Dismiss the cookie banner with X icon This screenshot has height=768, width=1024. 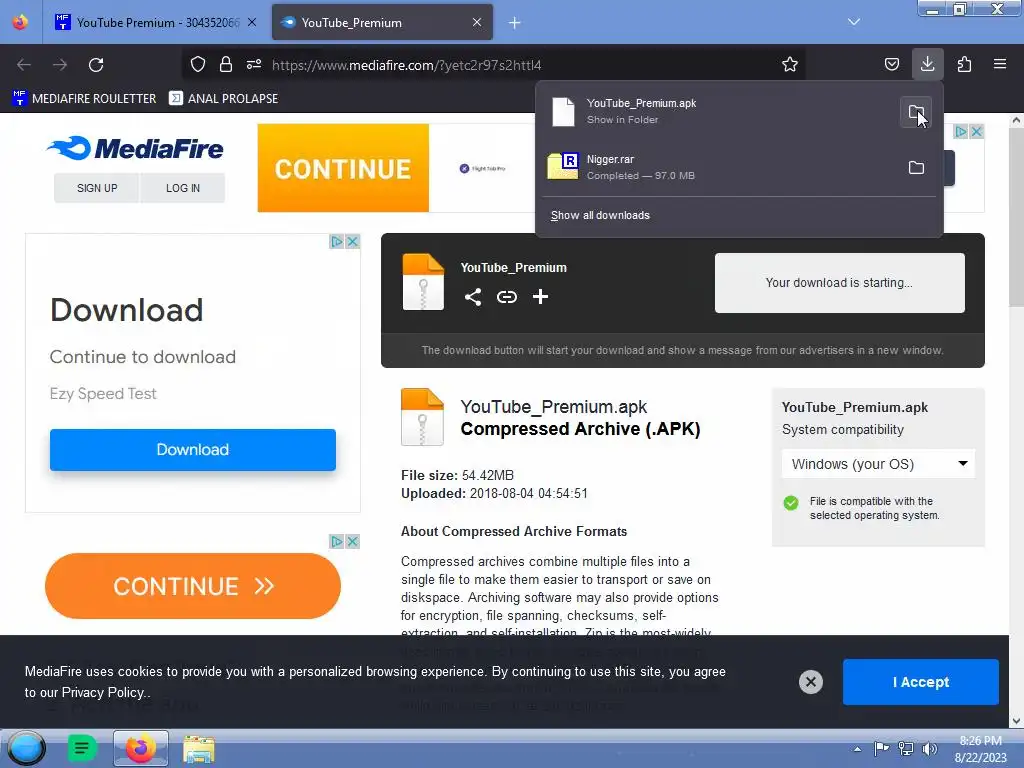[x=810, y=682]
